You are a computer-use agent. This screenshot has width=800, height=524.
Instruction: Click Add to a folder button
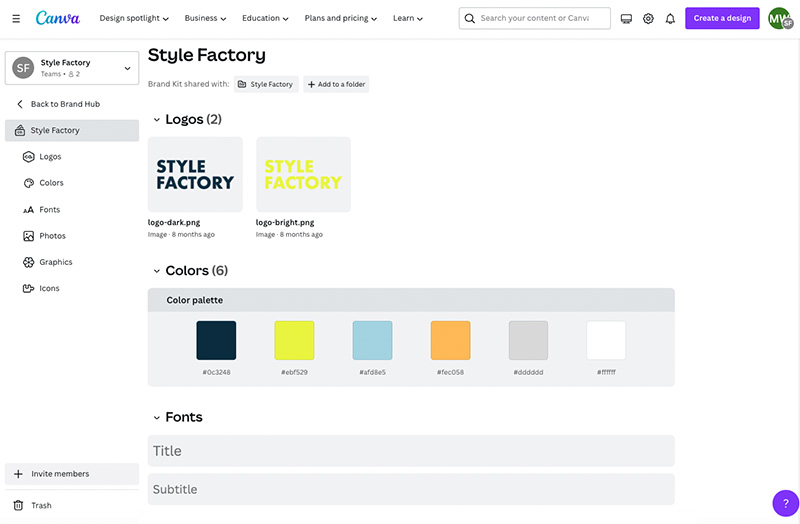336,84
